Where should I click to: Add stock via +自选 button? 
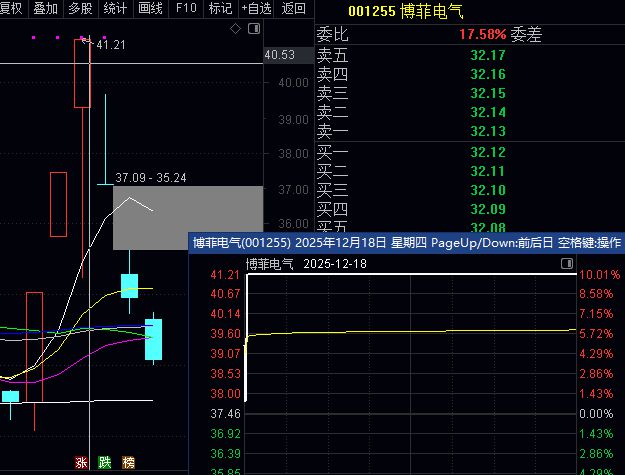click(256, 8)
